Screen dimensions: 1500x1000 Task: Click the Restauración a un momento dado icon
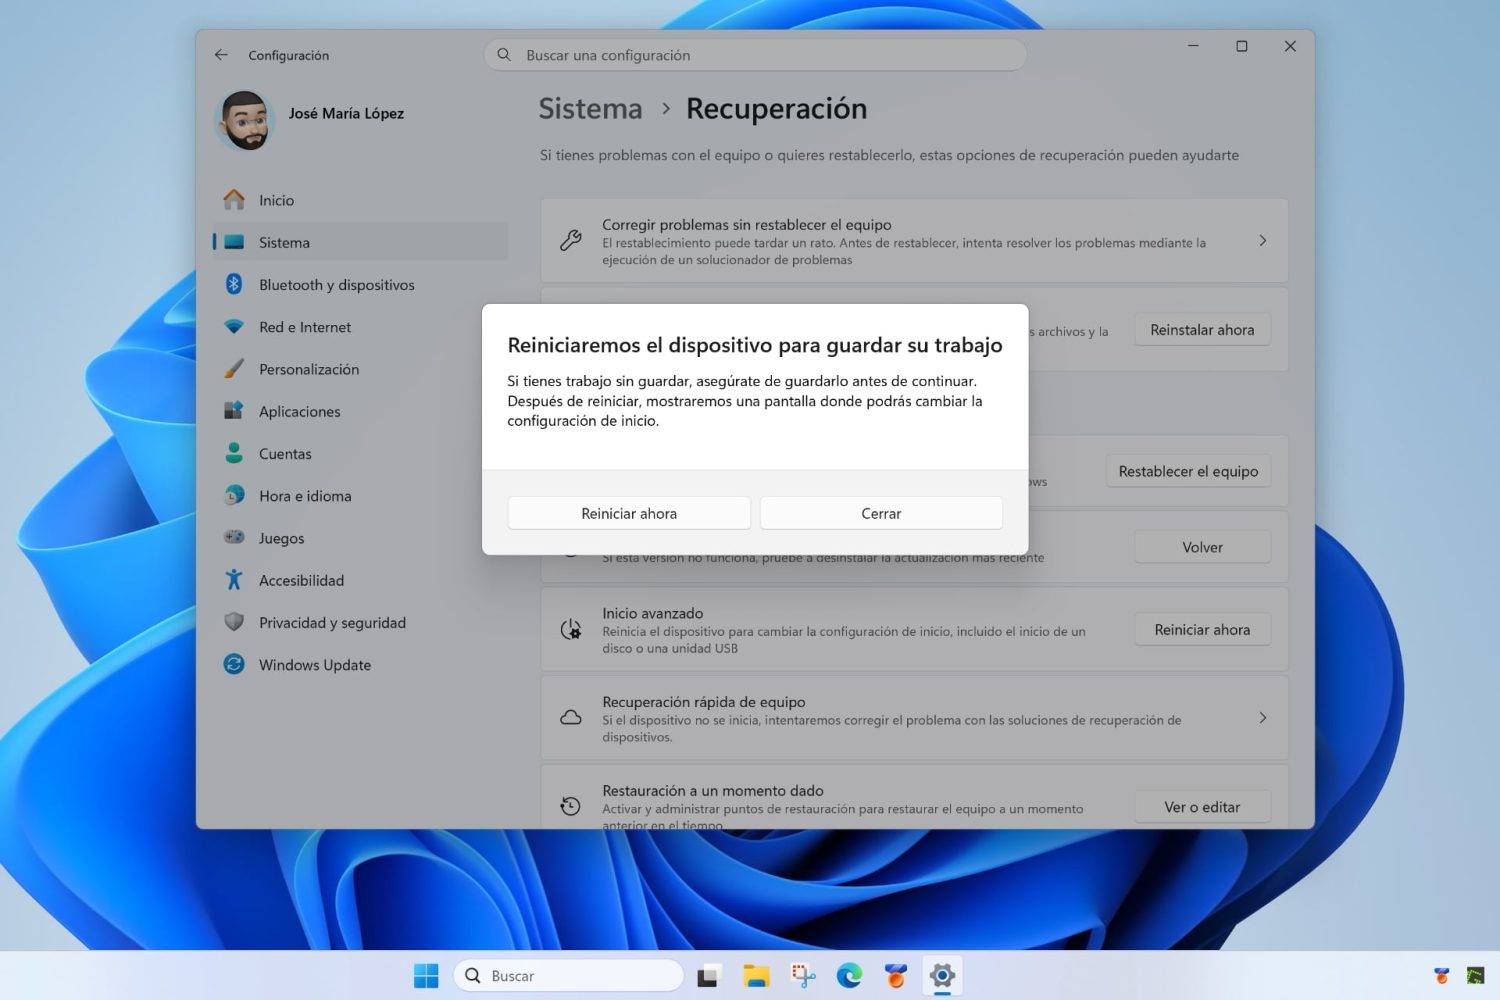coord(571,806)
